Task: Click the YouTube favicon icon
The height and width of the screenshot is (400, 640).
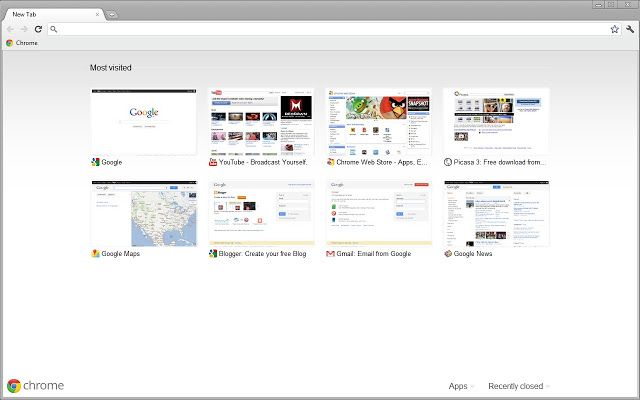Action: pyautogui.click(x=213, y=162)
